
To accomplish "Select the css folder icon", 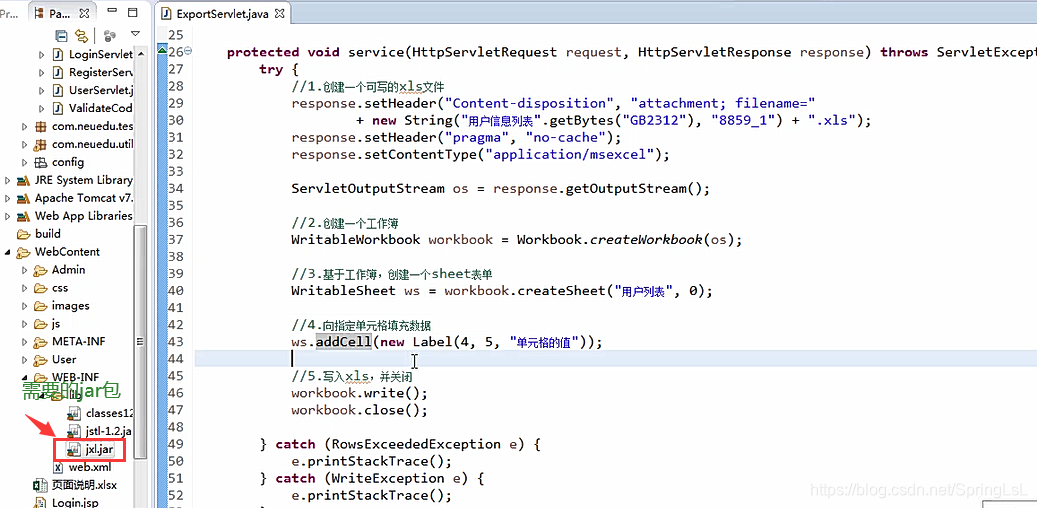I will tap(40, 288).
